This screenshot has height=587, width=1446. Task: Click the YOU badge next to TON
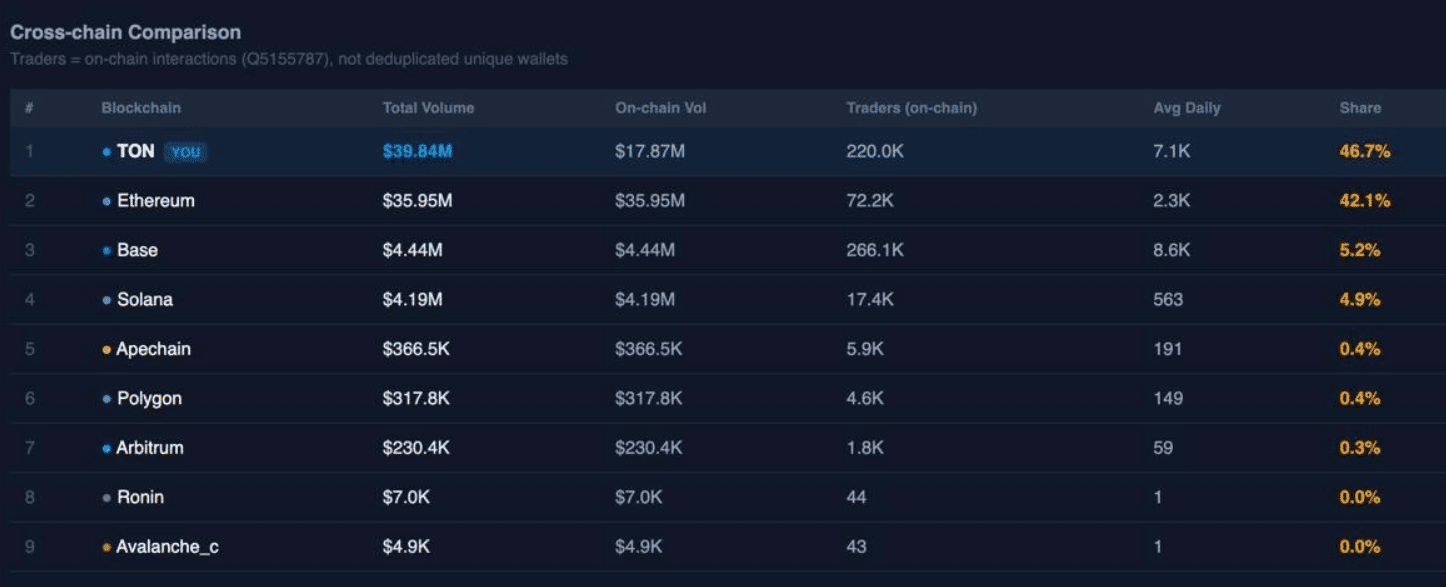point(185,152)
